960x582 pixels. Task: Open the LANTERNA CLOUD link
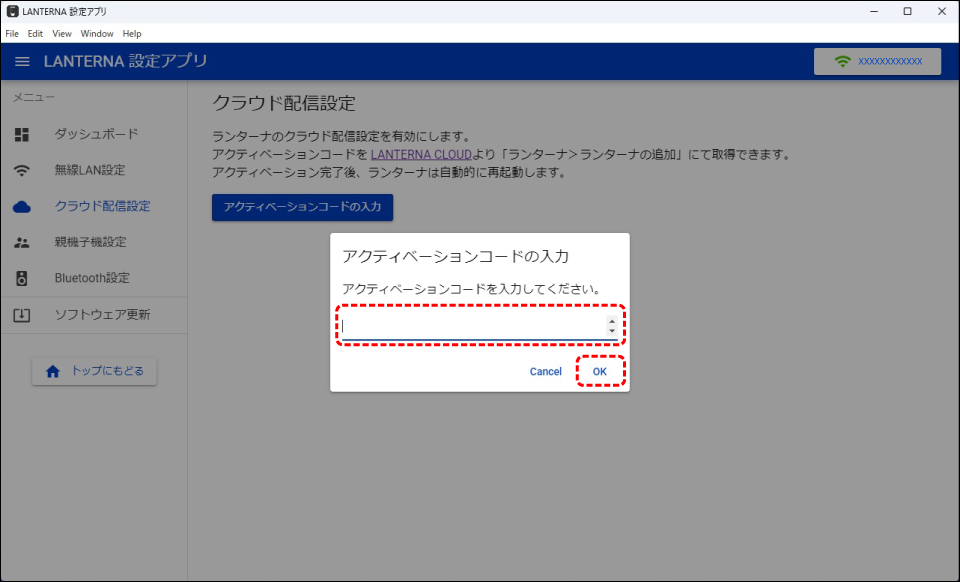coord(421,155)
